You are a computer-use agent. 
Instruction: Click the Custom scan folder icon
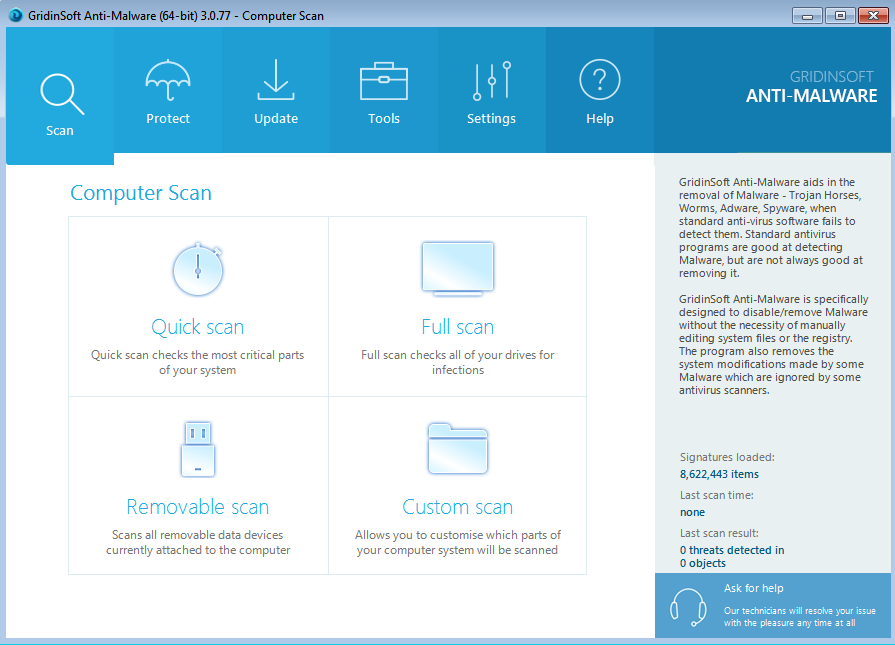pos(457,448)
